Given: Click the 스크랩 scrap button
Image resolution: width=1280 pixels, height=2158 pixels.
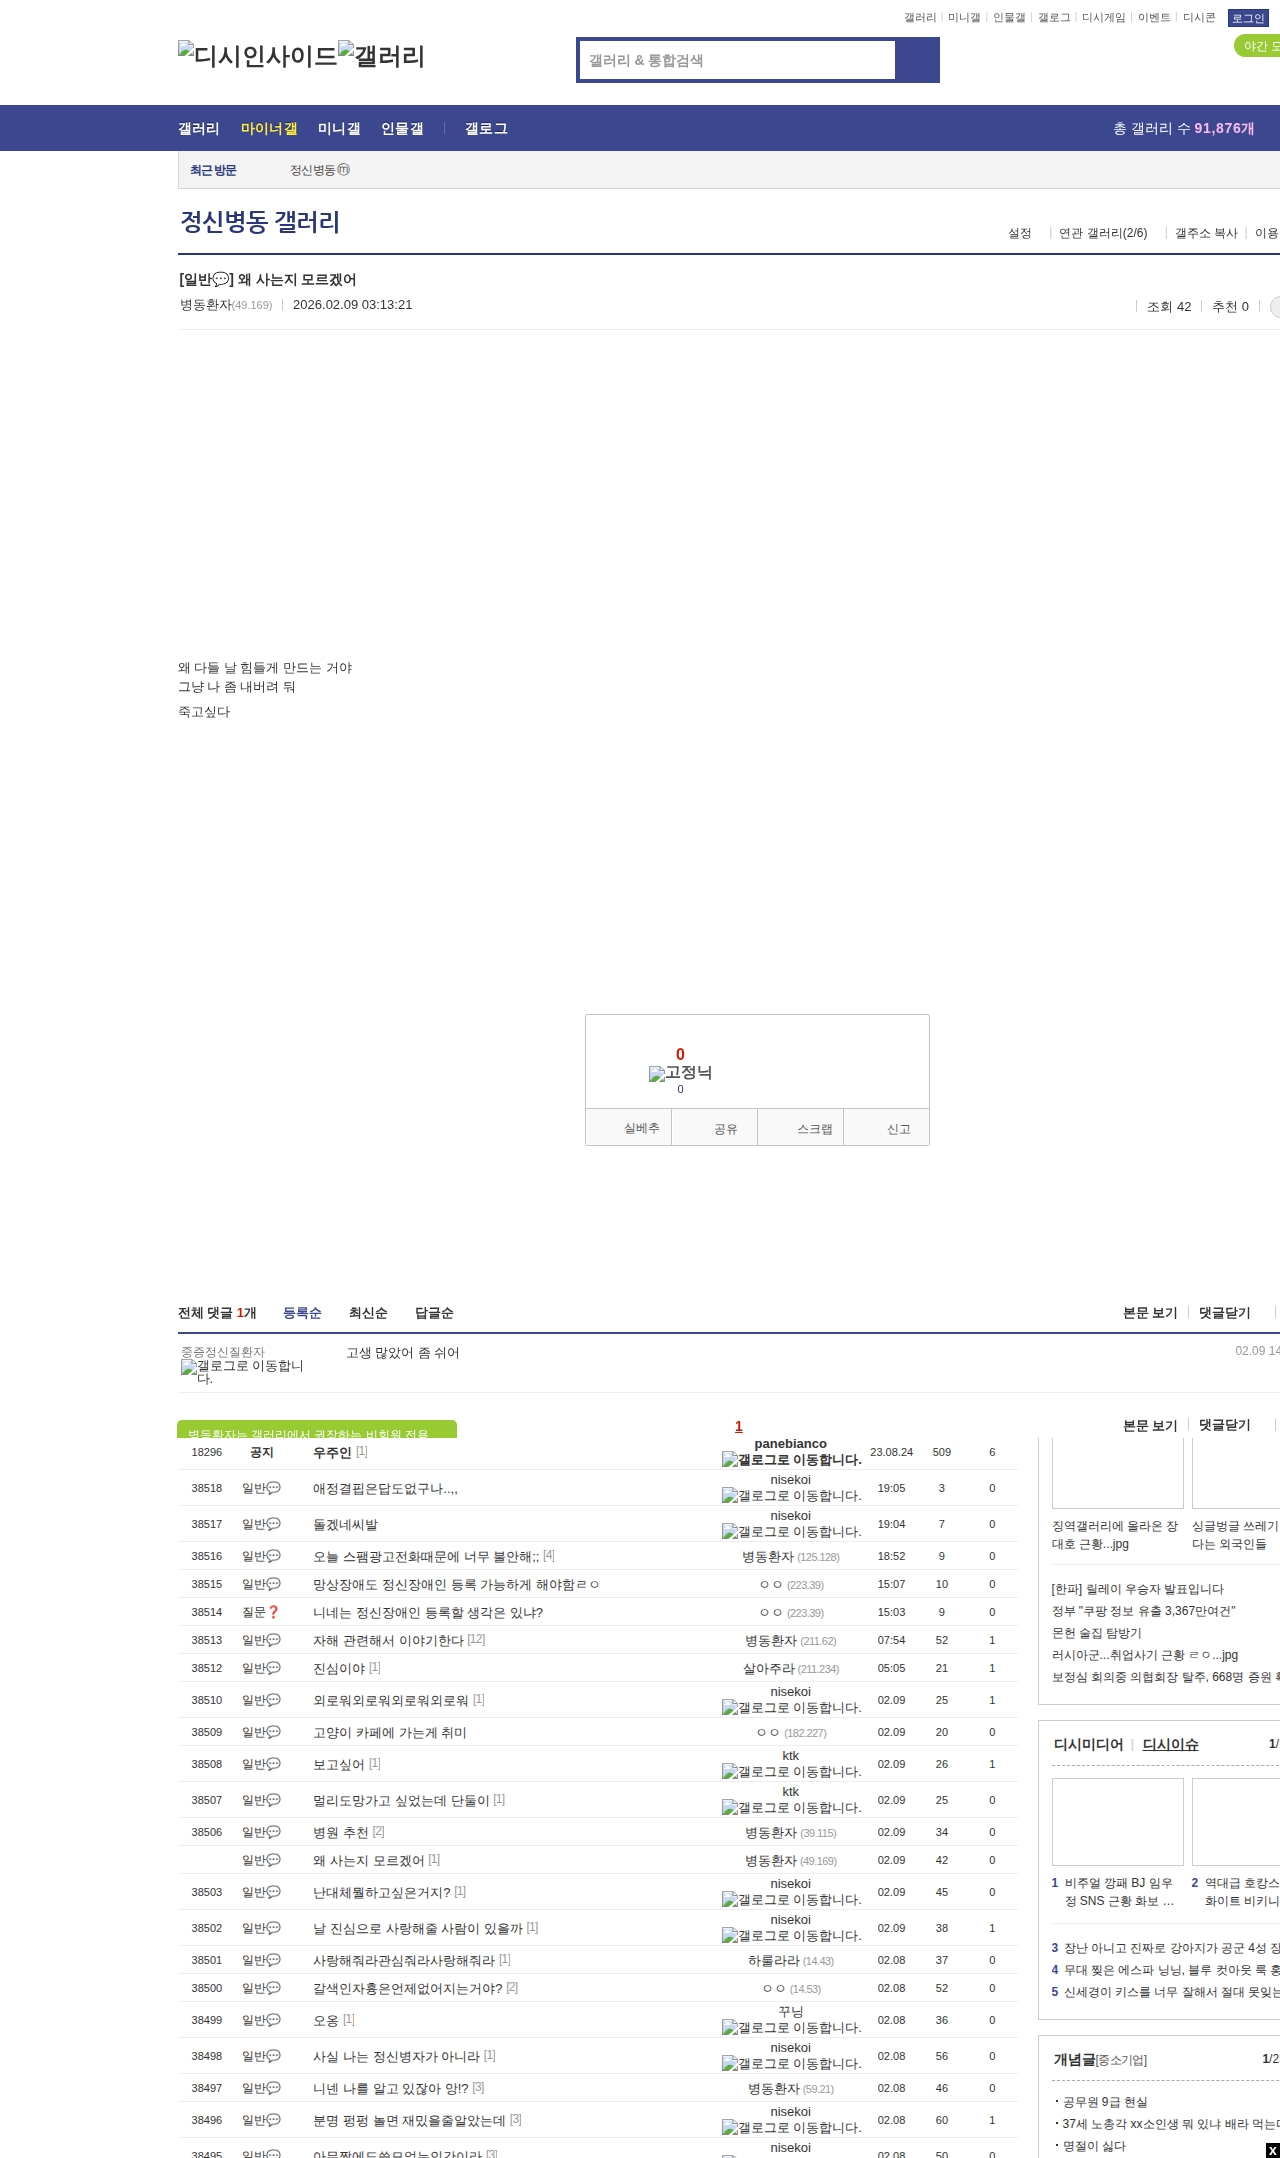Looking at the screenshot, I should (802, 1128).
